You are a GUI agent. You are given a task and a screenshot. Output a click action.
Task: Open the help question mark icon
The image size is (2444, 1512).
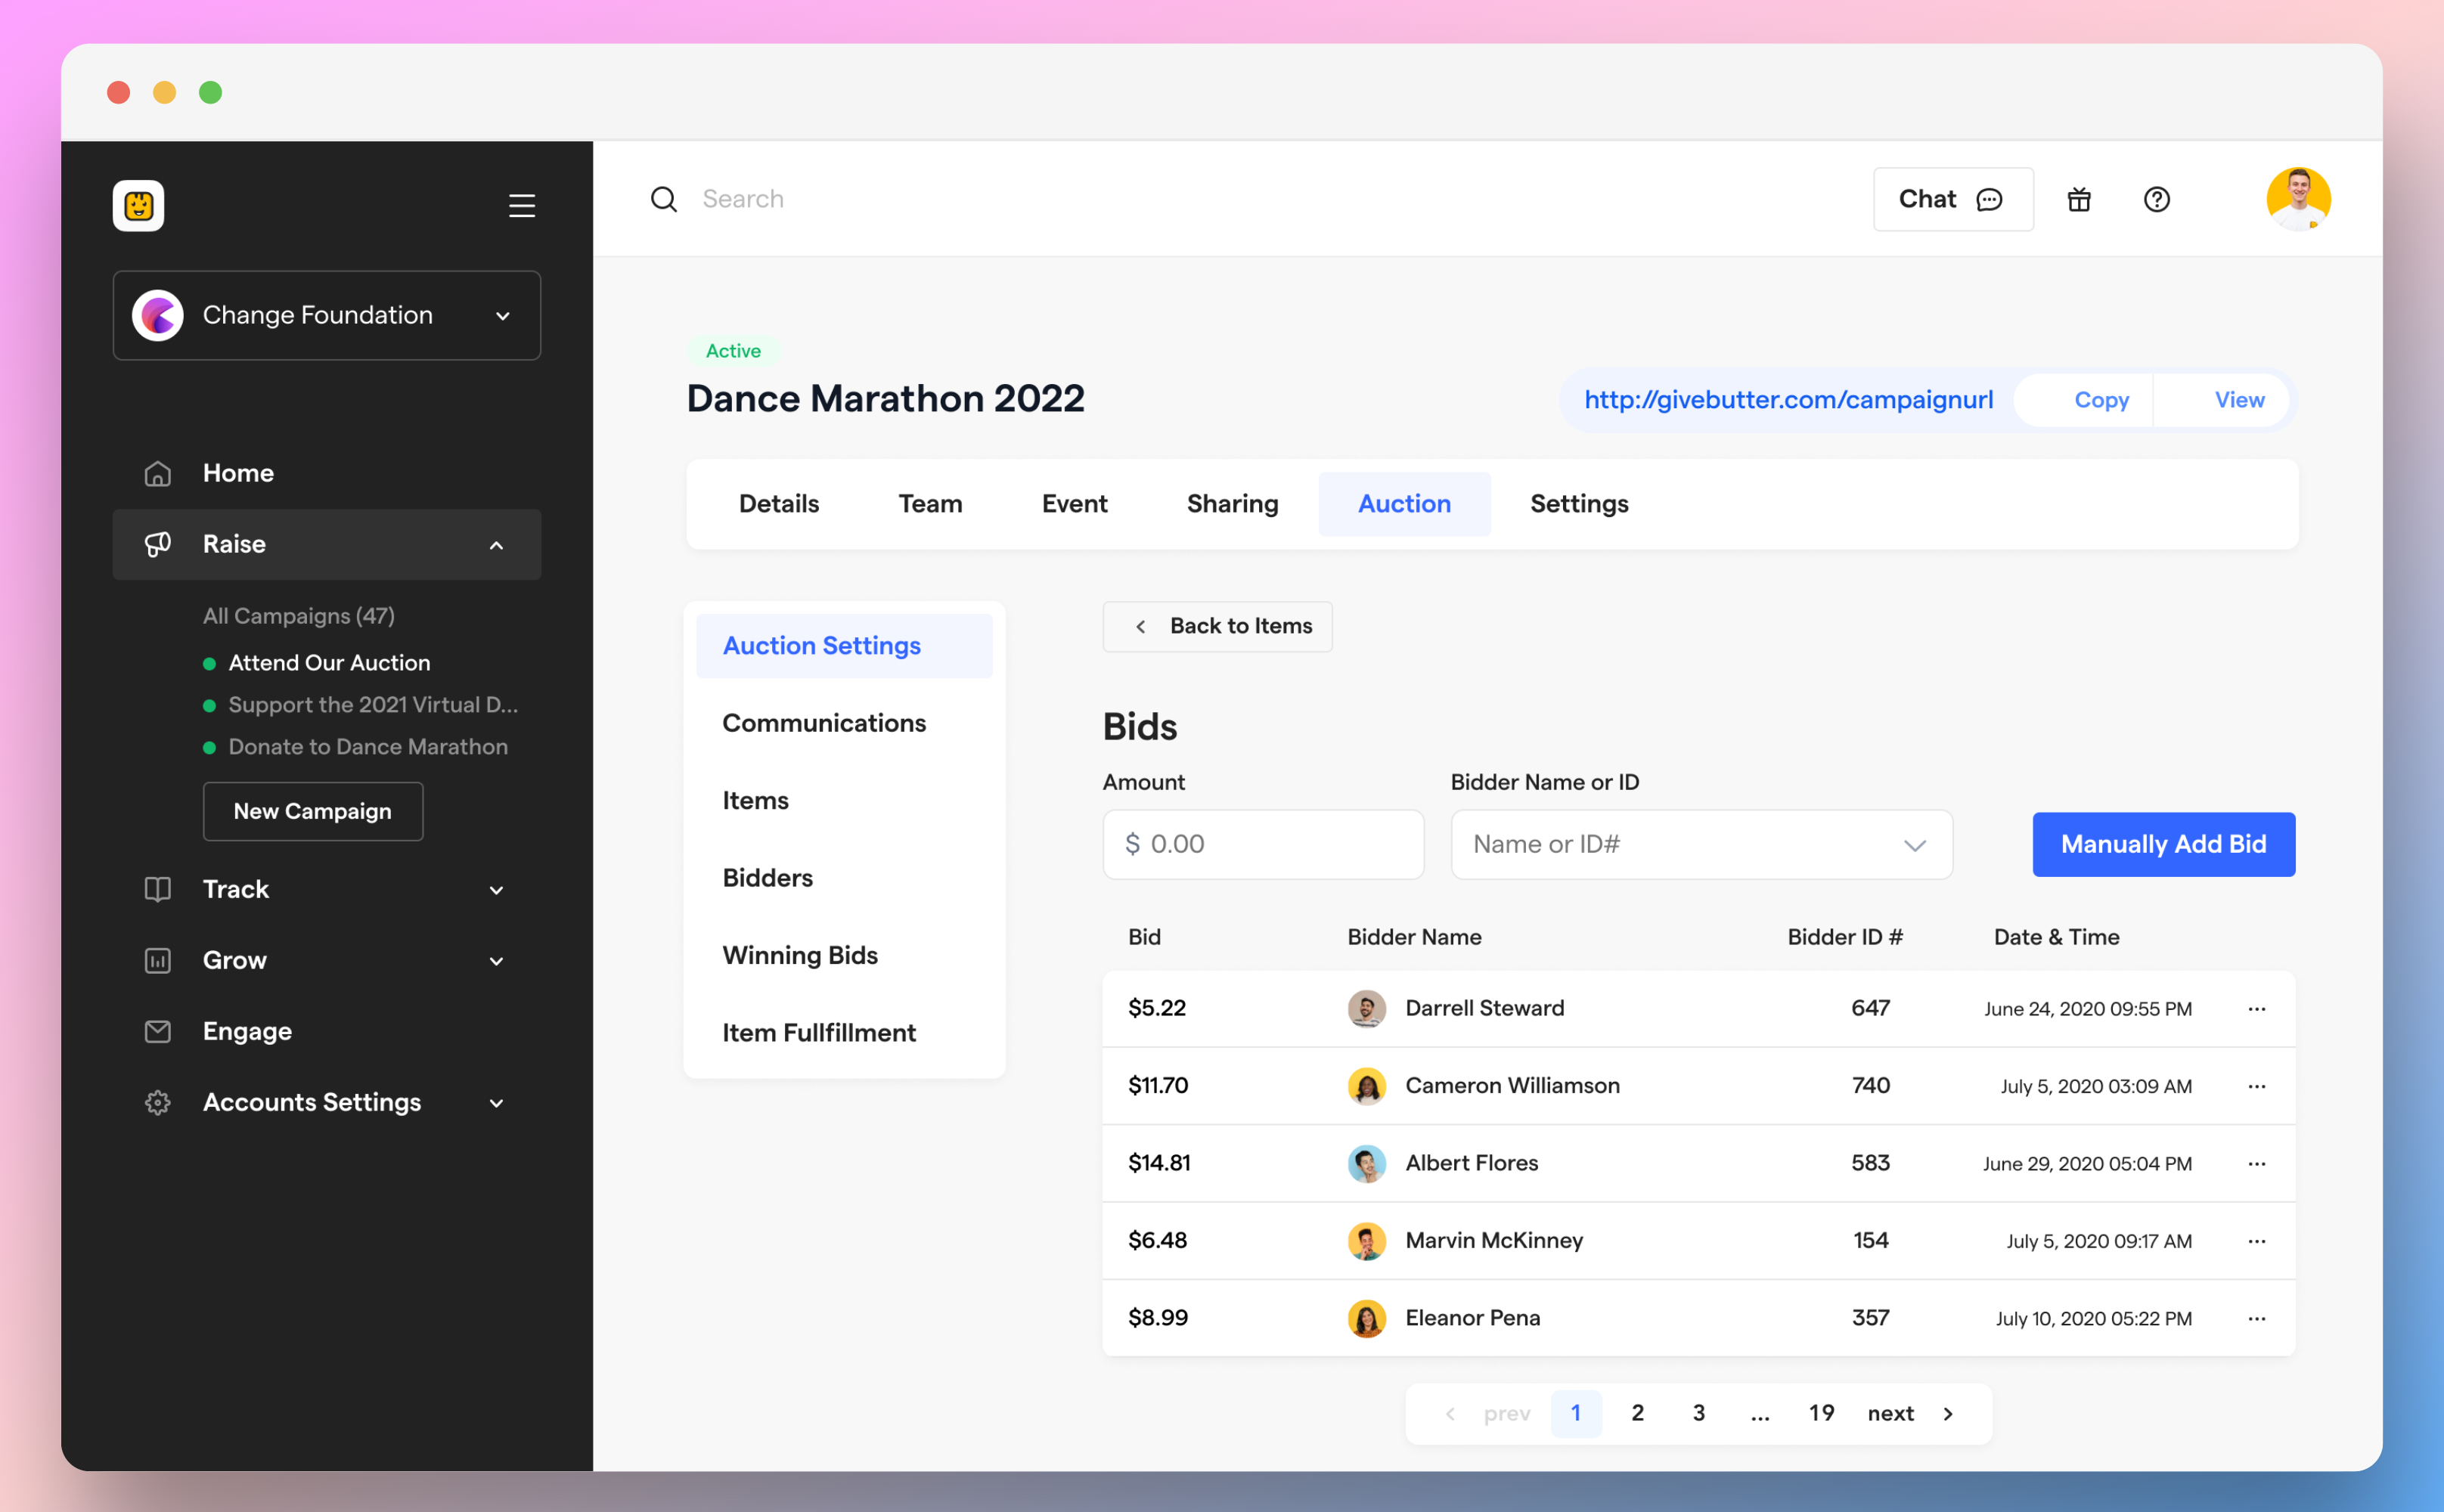coord(2157,199)
